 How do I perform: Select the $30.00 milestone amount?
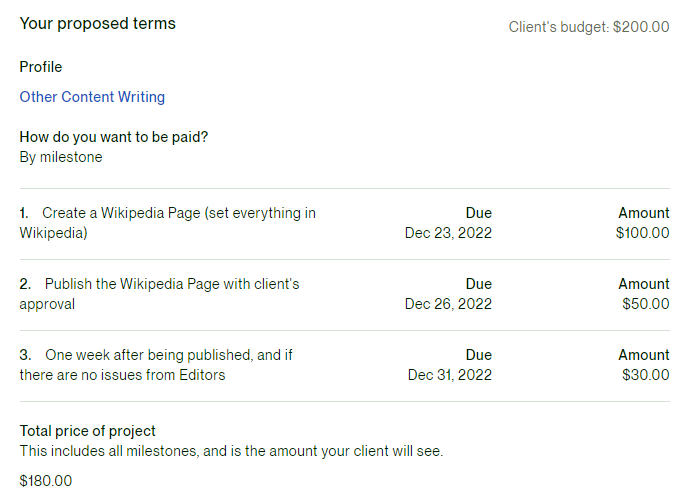point(646,375)
